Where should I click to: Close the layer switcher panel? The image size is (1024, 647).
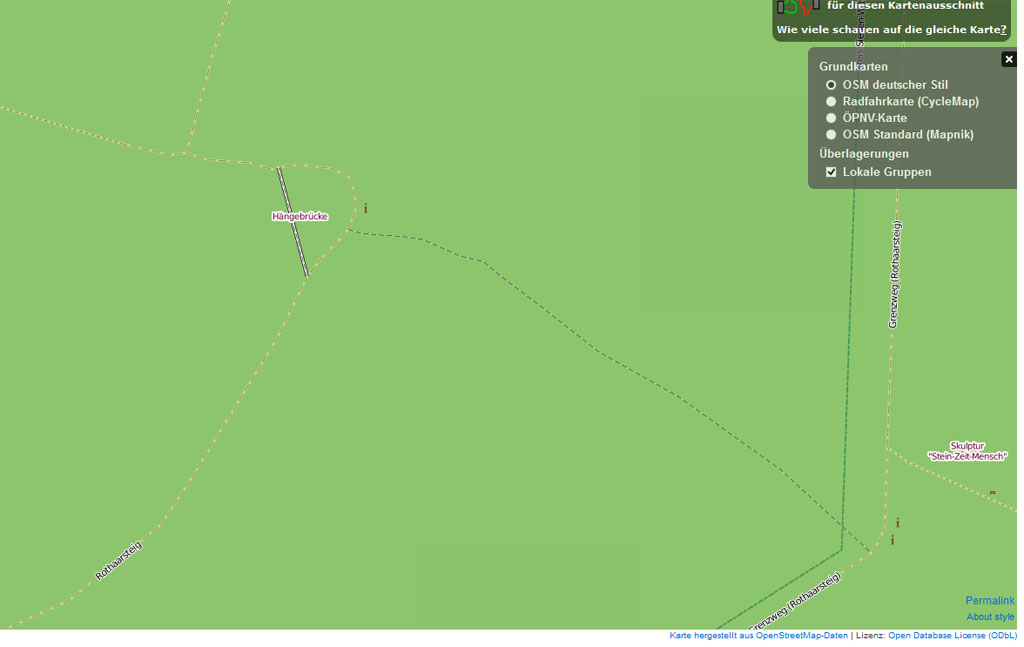coord(1008,59)
